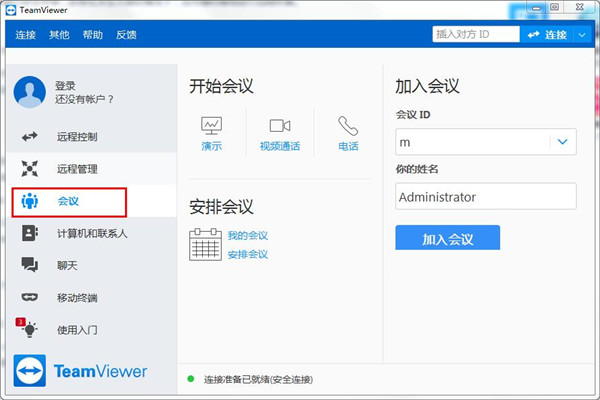Viewport: 600px width, 400px height.
Task: Click the 会议 people icon
Action: pyautogui.click(x=29, y=201)
